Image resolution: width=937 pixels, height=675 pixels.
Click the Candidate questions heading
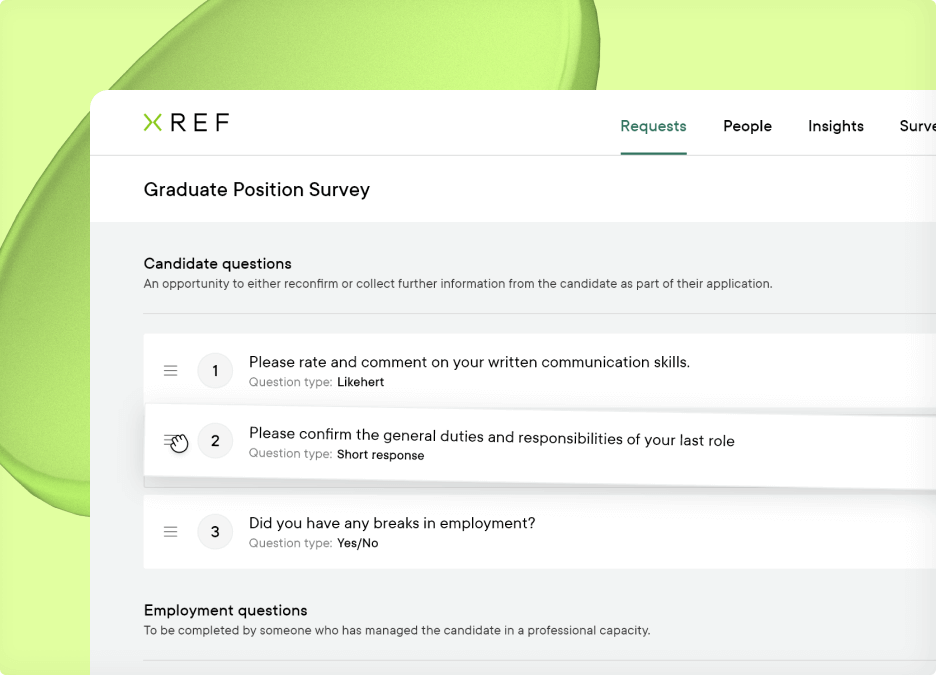click(x=217, y=263)
